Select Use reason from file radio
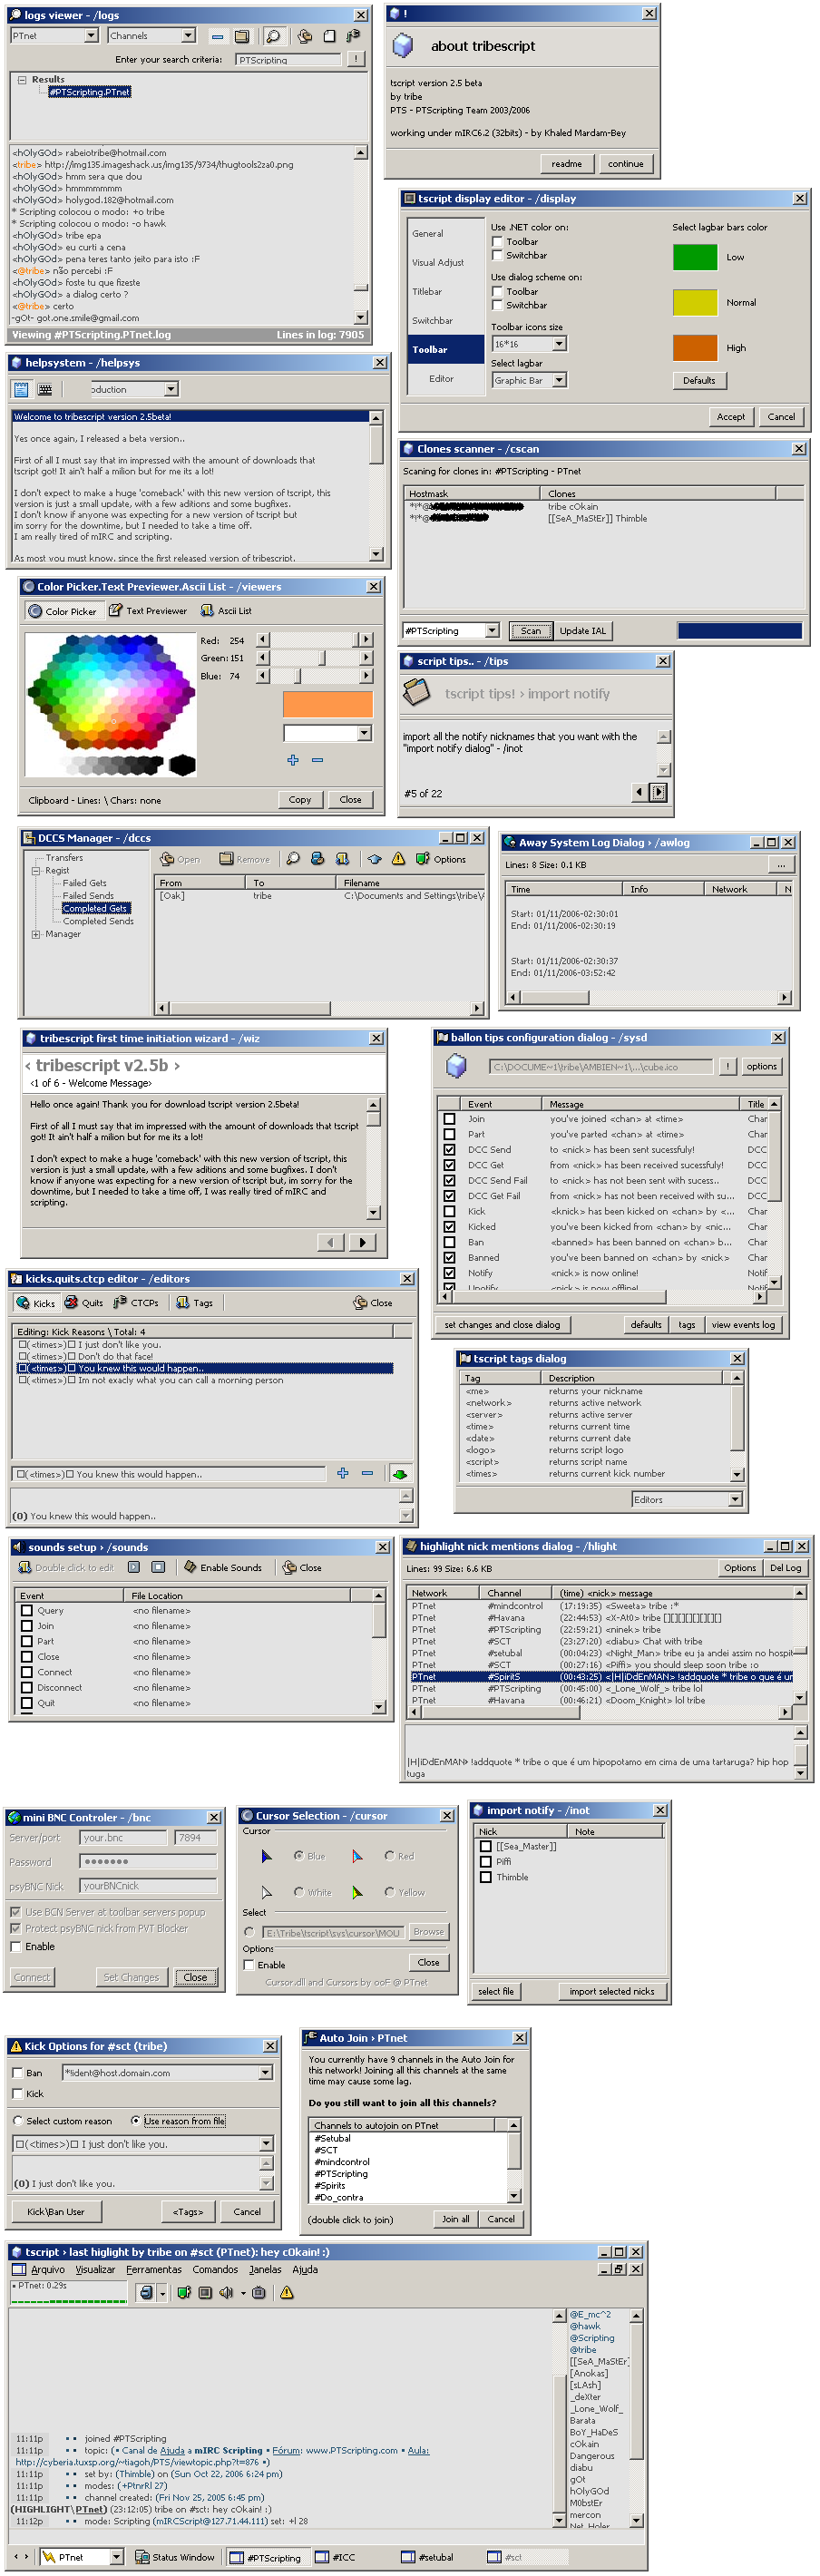 136,2120
